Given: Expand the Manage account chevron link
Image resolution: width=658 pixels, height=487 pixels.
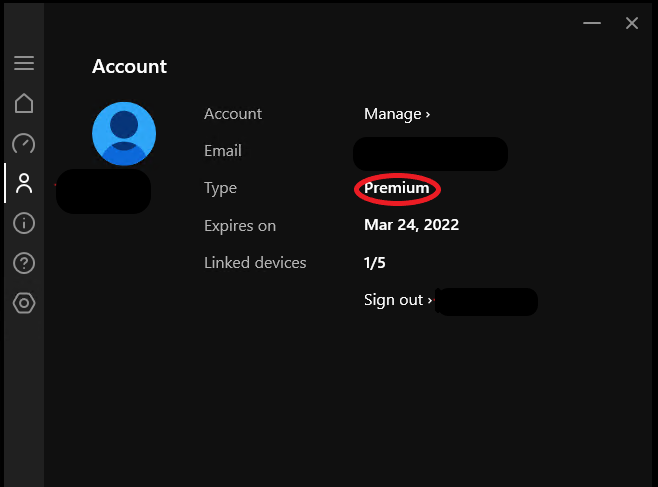Looking at the screenshot, I should 397,114.
